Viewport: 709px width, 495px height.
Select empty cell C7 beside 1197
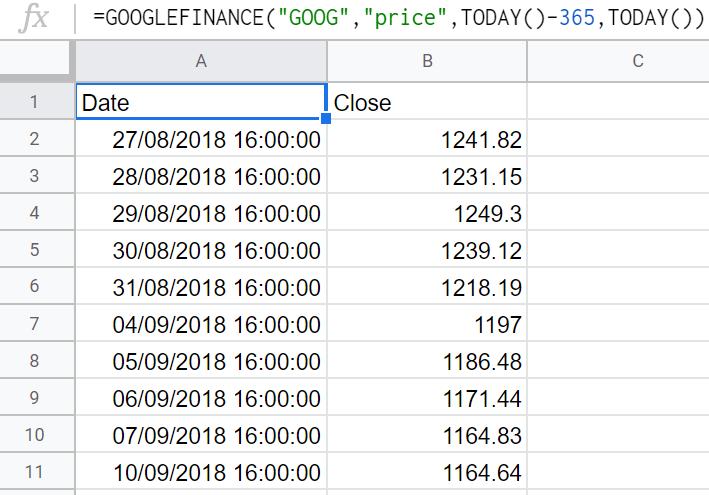pyautogui.click(x=618, y=324)
